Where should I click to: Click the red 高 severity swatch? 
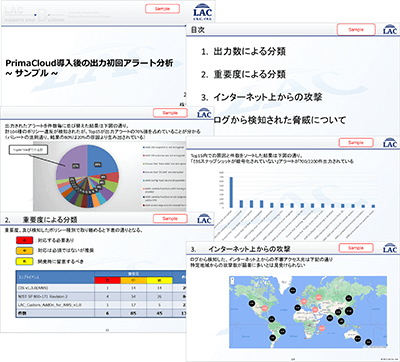(24, 240)
